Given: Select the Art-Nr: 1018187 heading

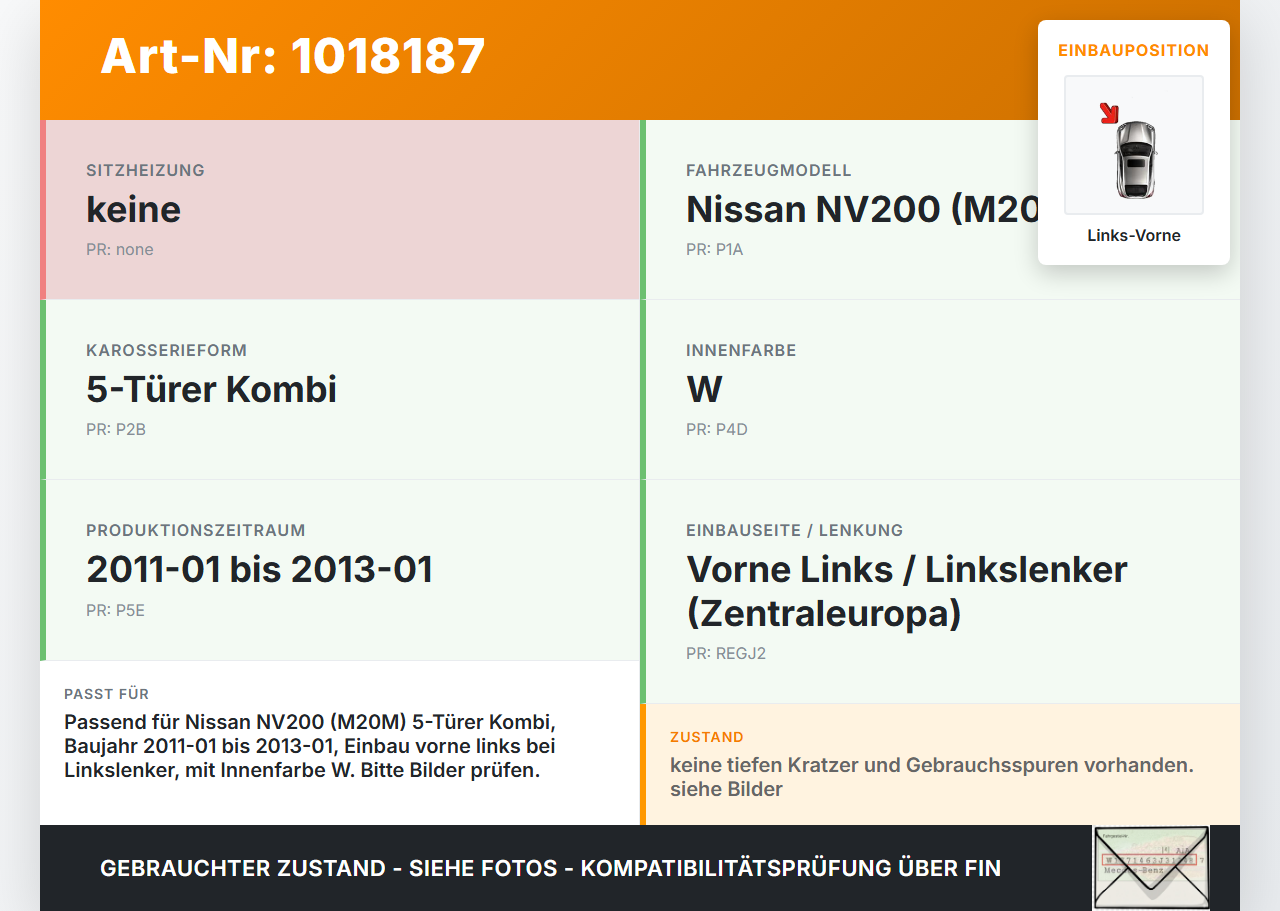Looking at the screenshot, I should tap(293, 56).
